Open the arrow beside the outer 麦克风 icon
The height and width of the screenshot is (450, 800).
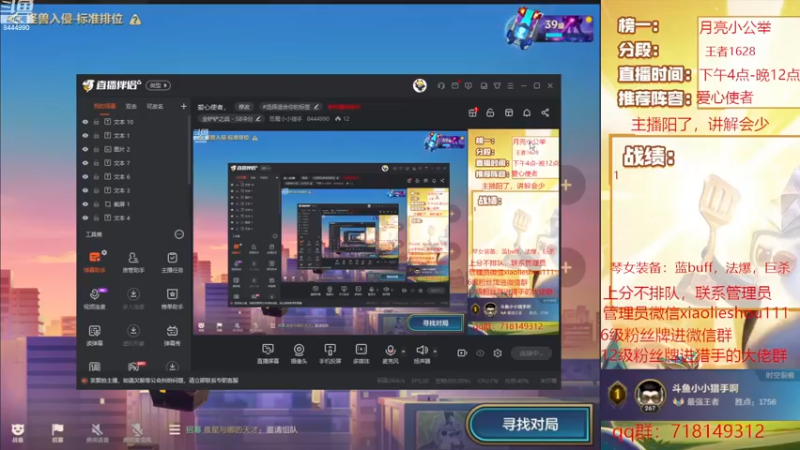(x=403, y=351)
